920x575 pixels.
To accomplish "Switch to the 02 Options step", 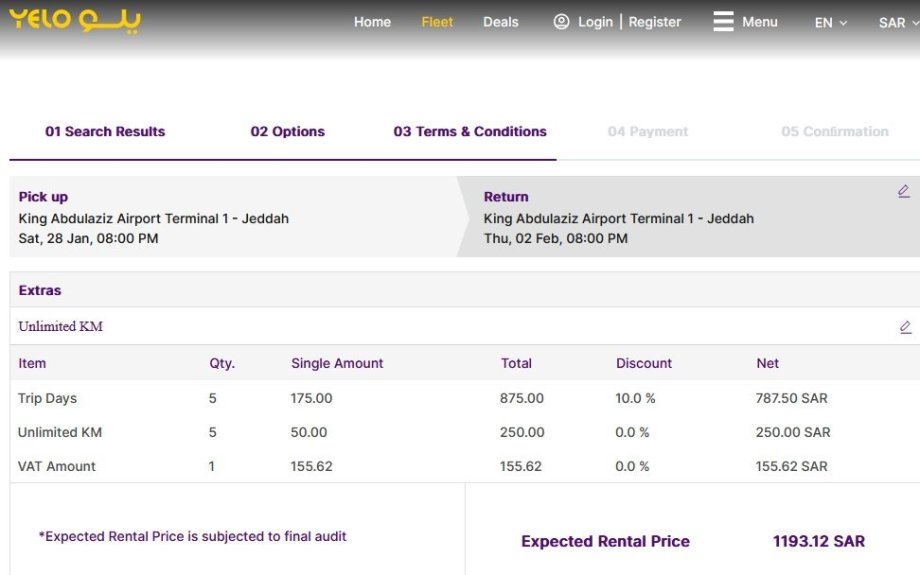I will (287, 131).
